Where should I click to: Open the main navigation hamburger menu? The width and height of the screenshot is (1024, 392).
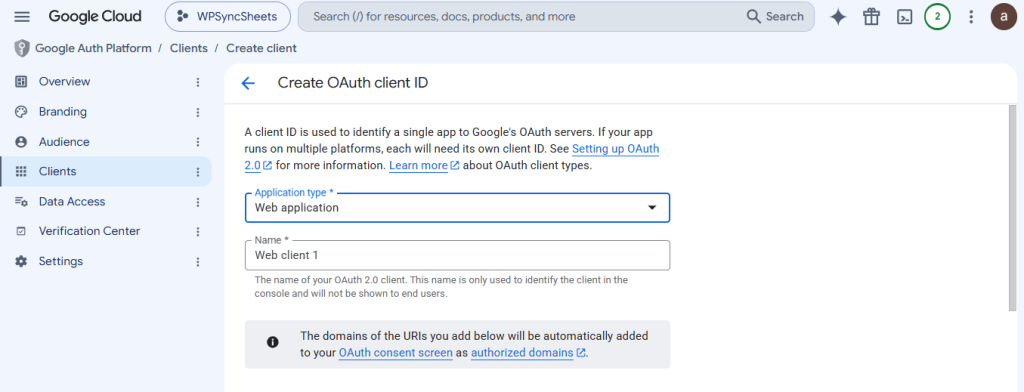coord(22,16)
